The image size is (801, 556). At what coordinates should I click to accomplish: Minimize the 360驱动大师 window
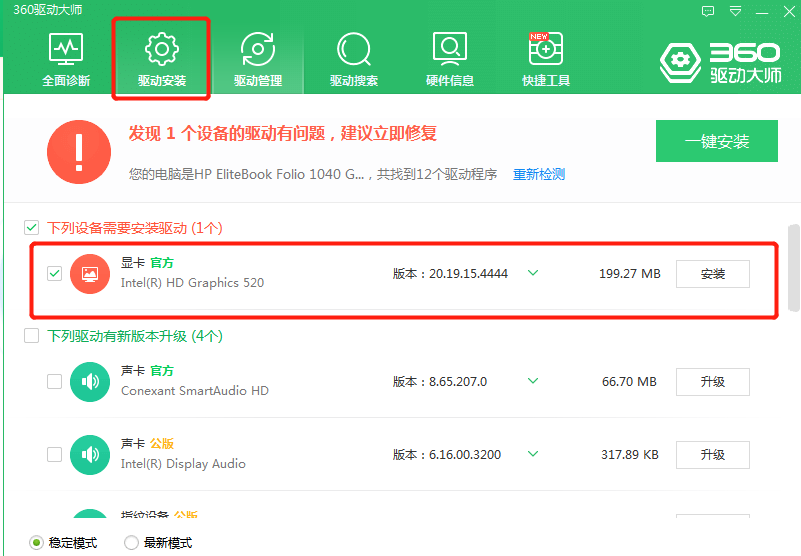(762, 12)
